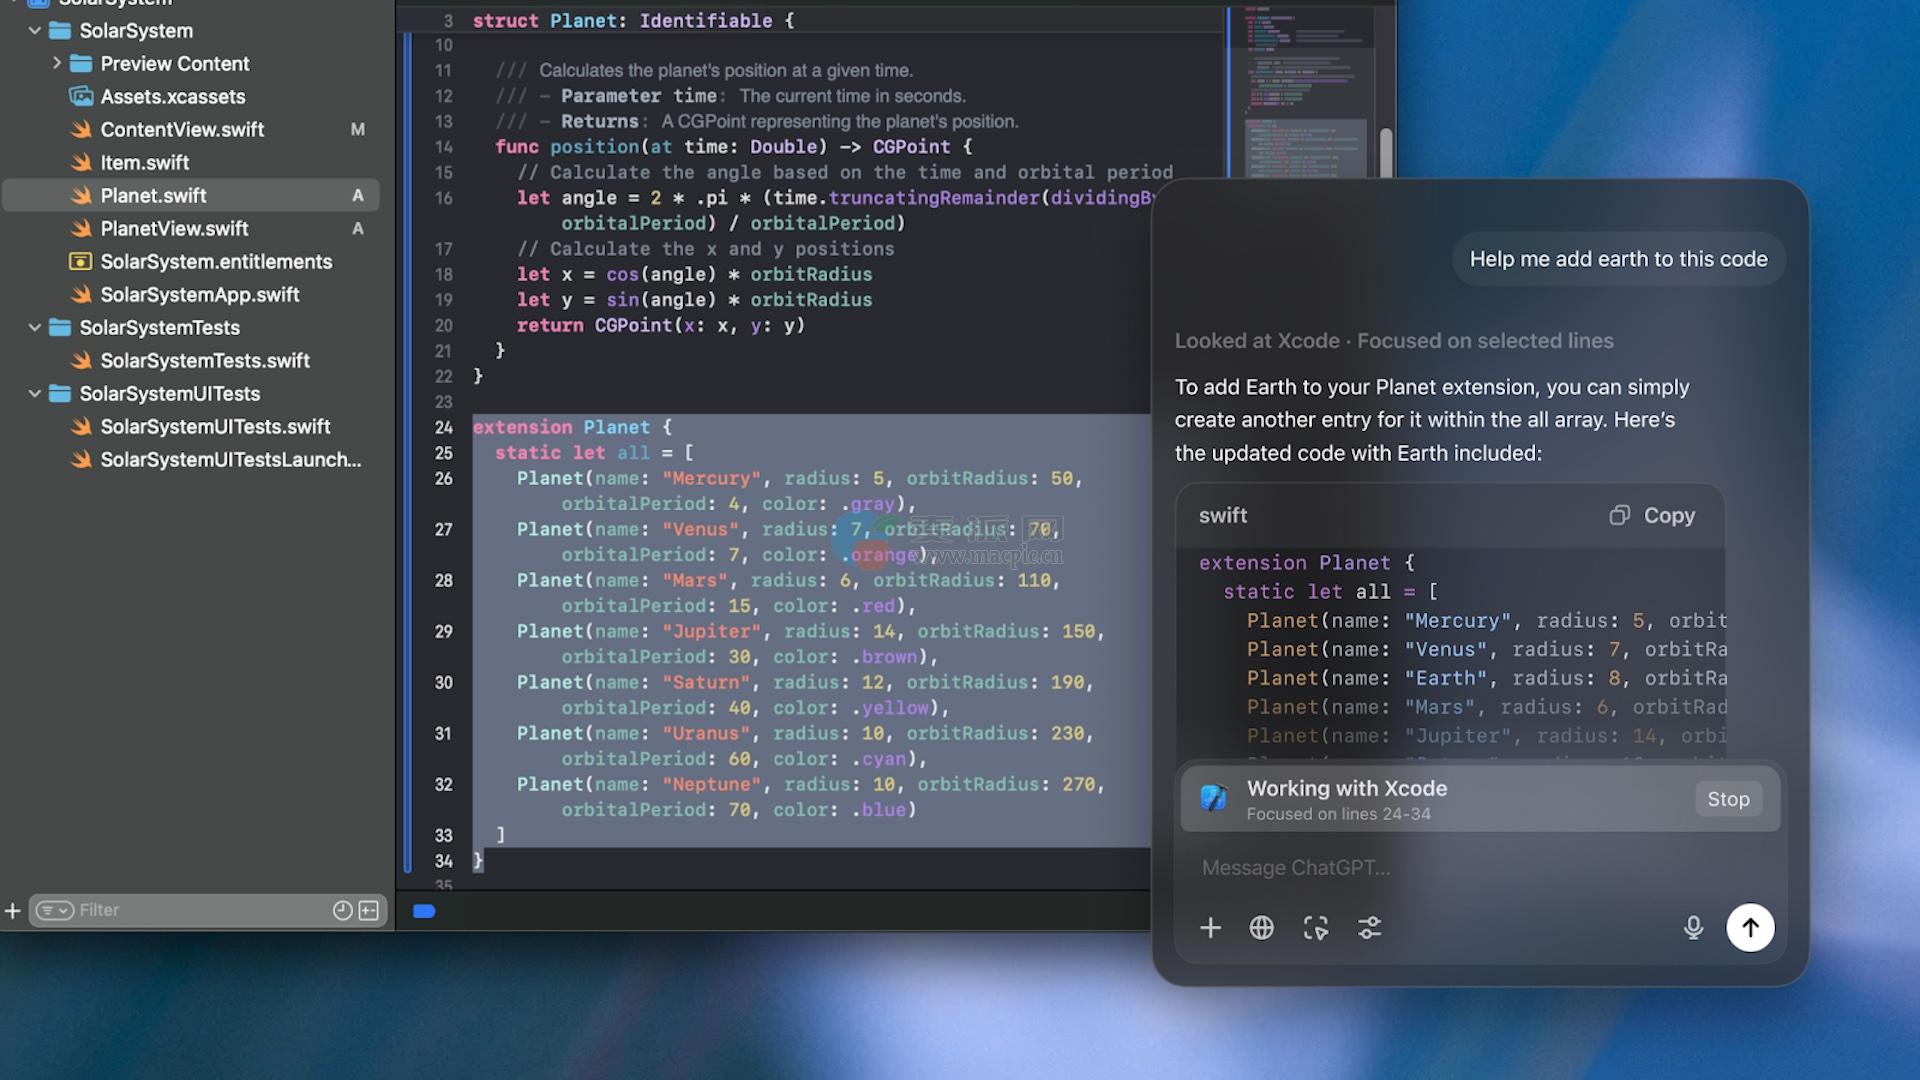The image size is (1920, 1080).
Task: Click the globe web search icon
Action: click(1262, 928)
